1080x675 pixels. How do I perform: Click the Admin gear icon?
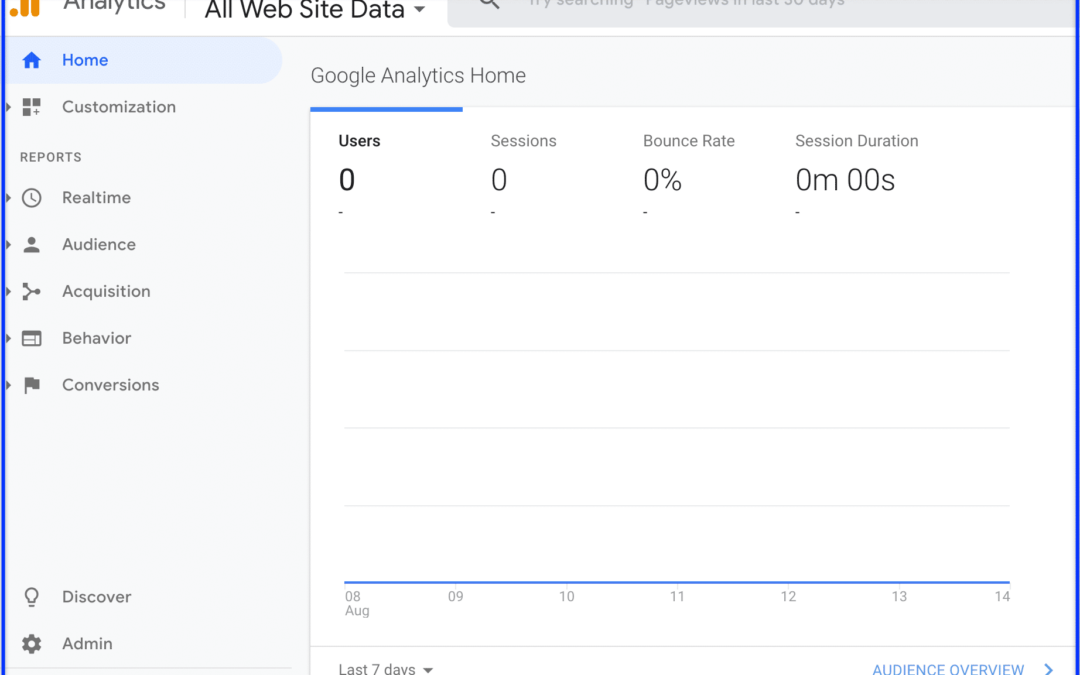point(32,644)
